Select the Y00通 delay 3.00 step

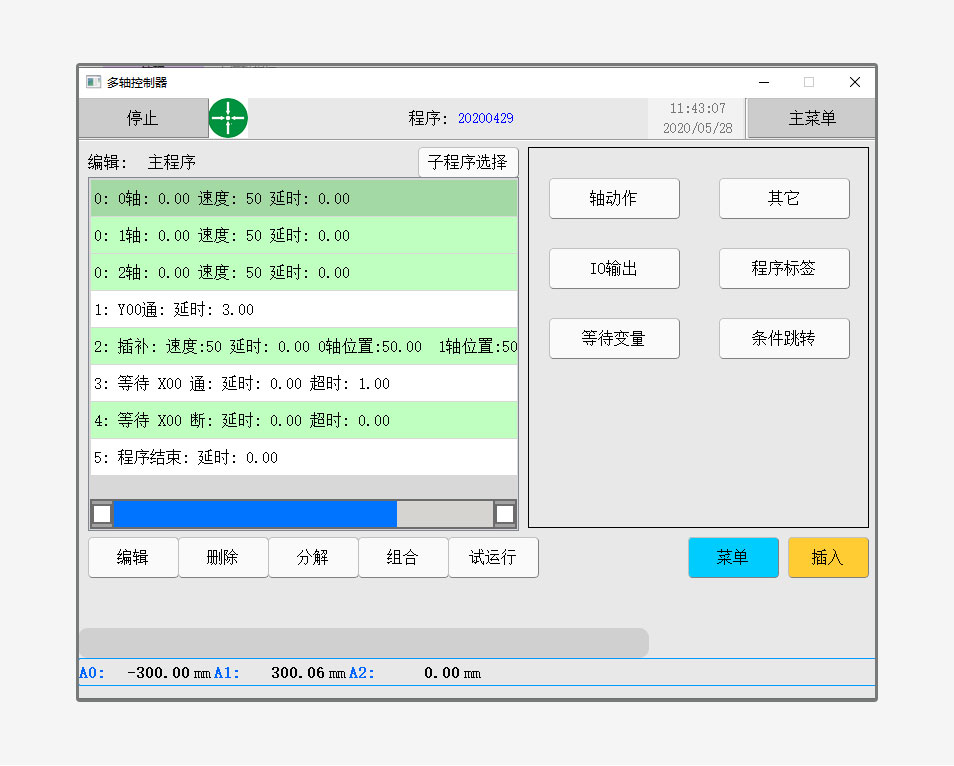[304, 309]
